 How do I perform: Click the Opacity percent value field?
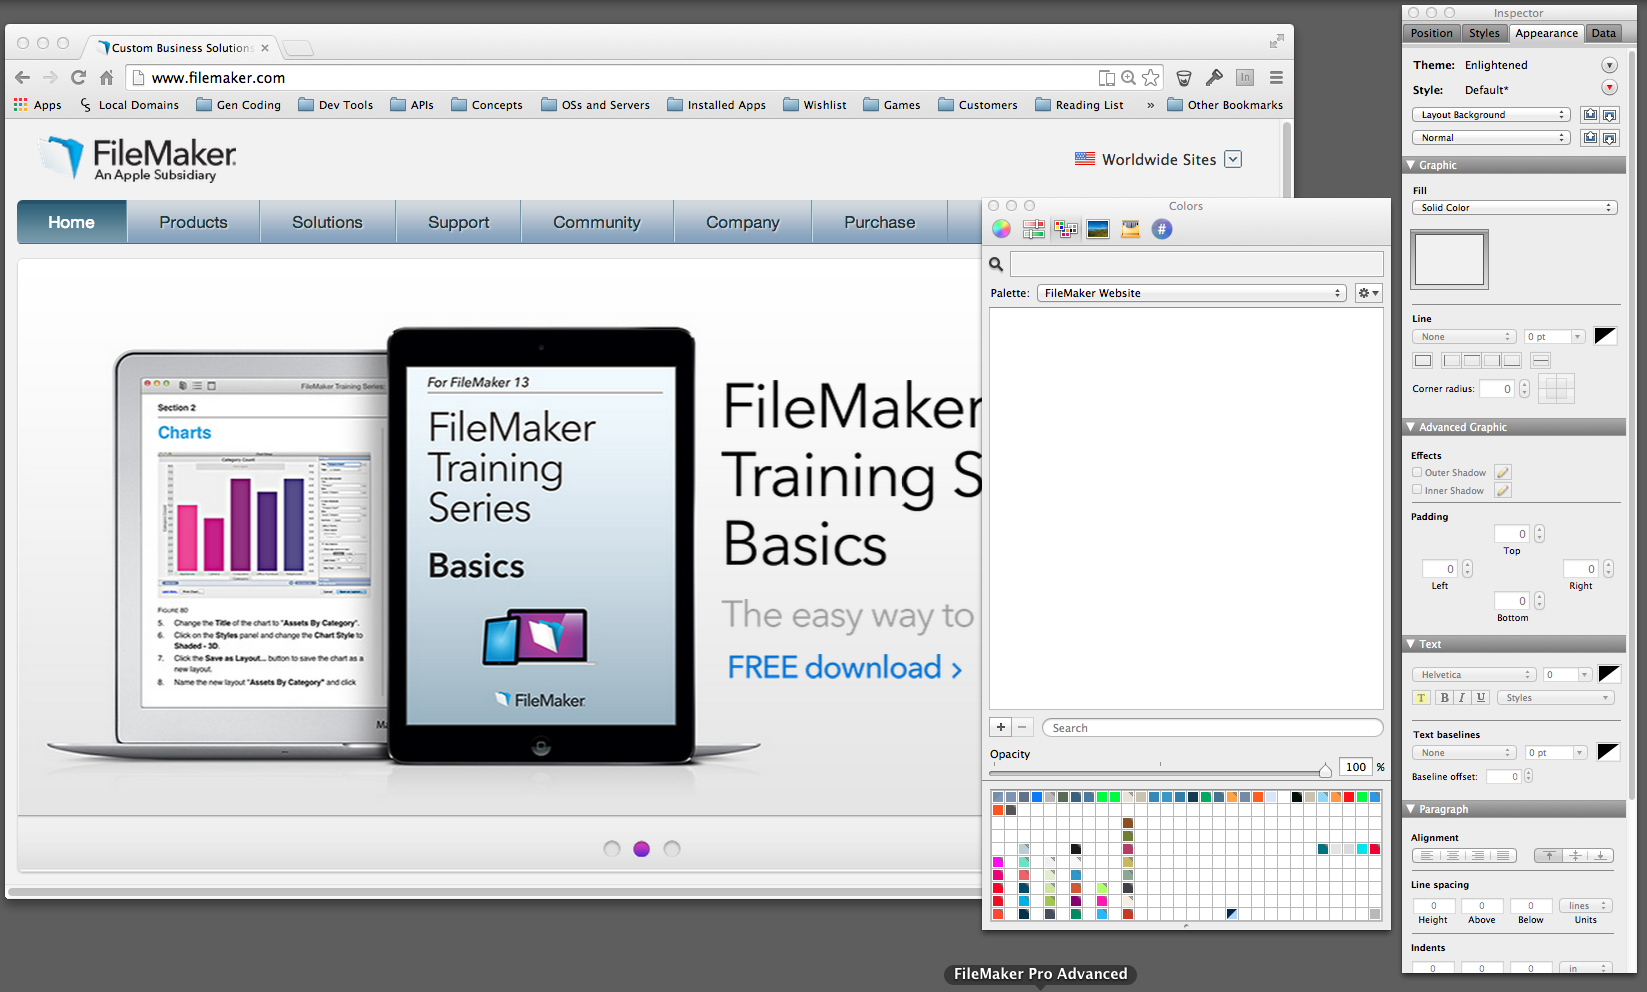[x=1355, y=767]
